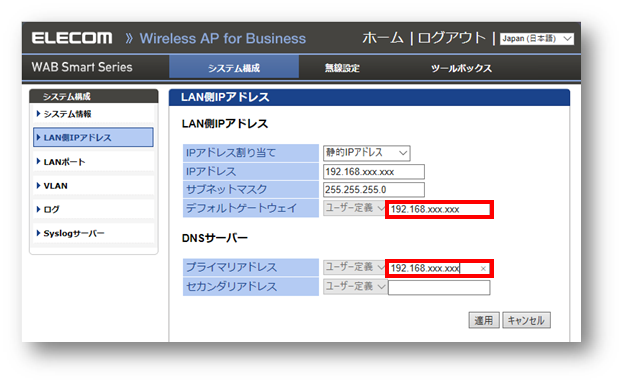Viewport: 623px width, 384px height.
Task: Click the IPアドレス割り当て label cell
Action: pos(251,153)
